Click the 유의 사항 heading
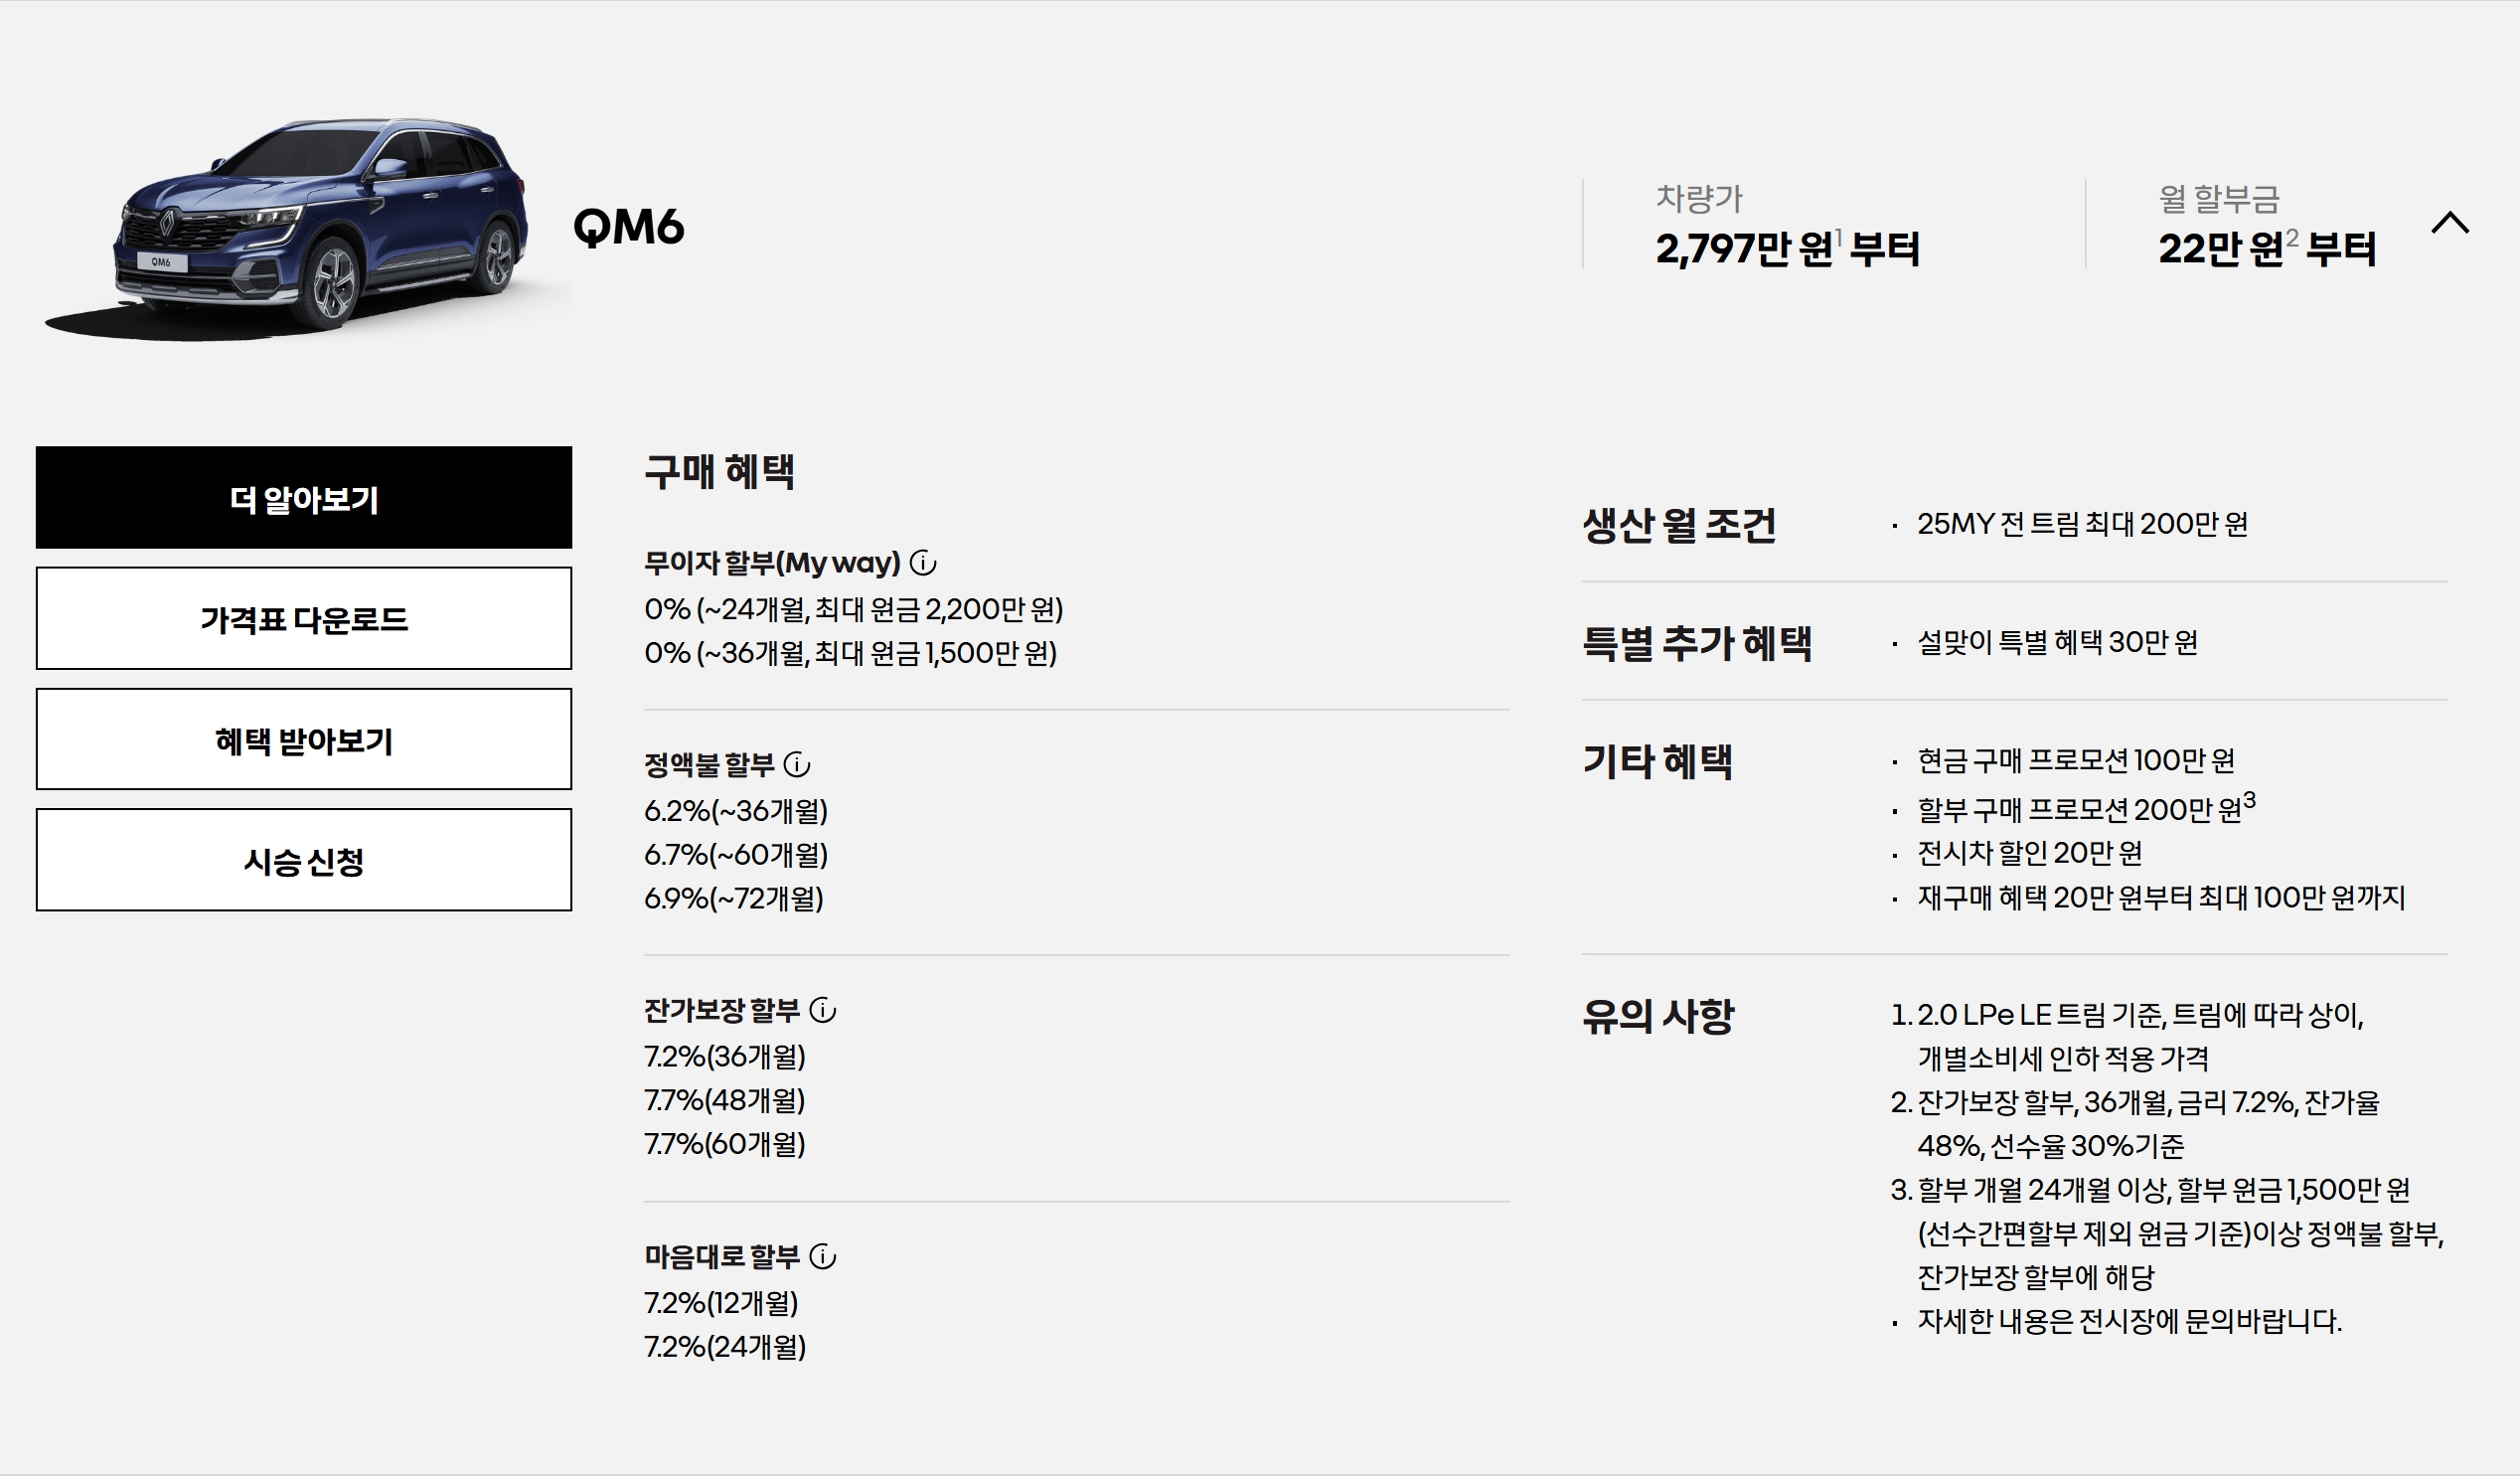Image resolution: width=2520 pixels, height=1477 pixels. 1658,1016
